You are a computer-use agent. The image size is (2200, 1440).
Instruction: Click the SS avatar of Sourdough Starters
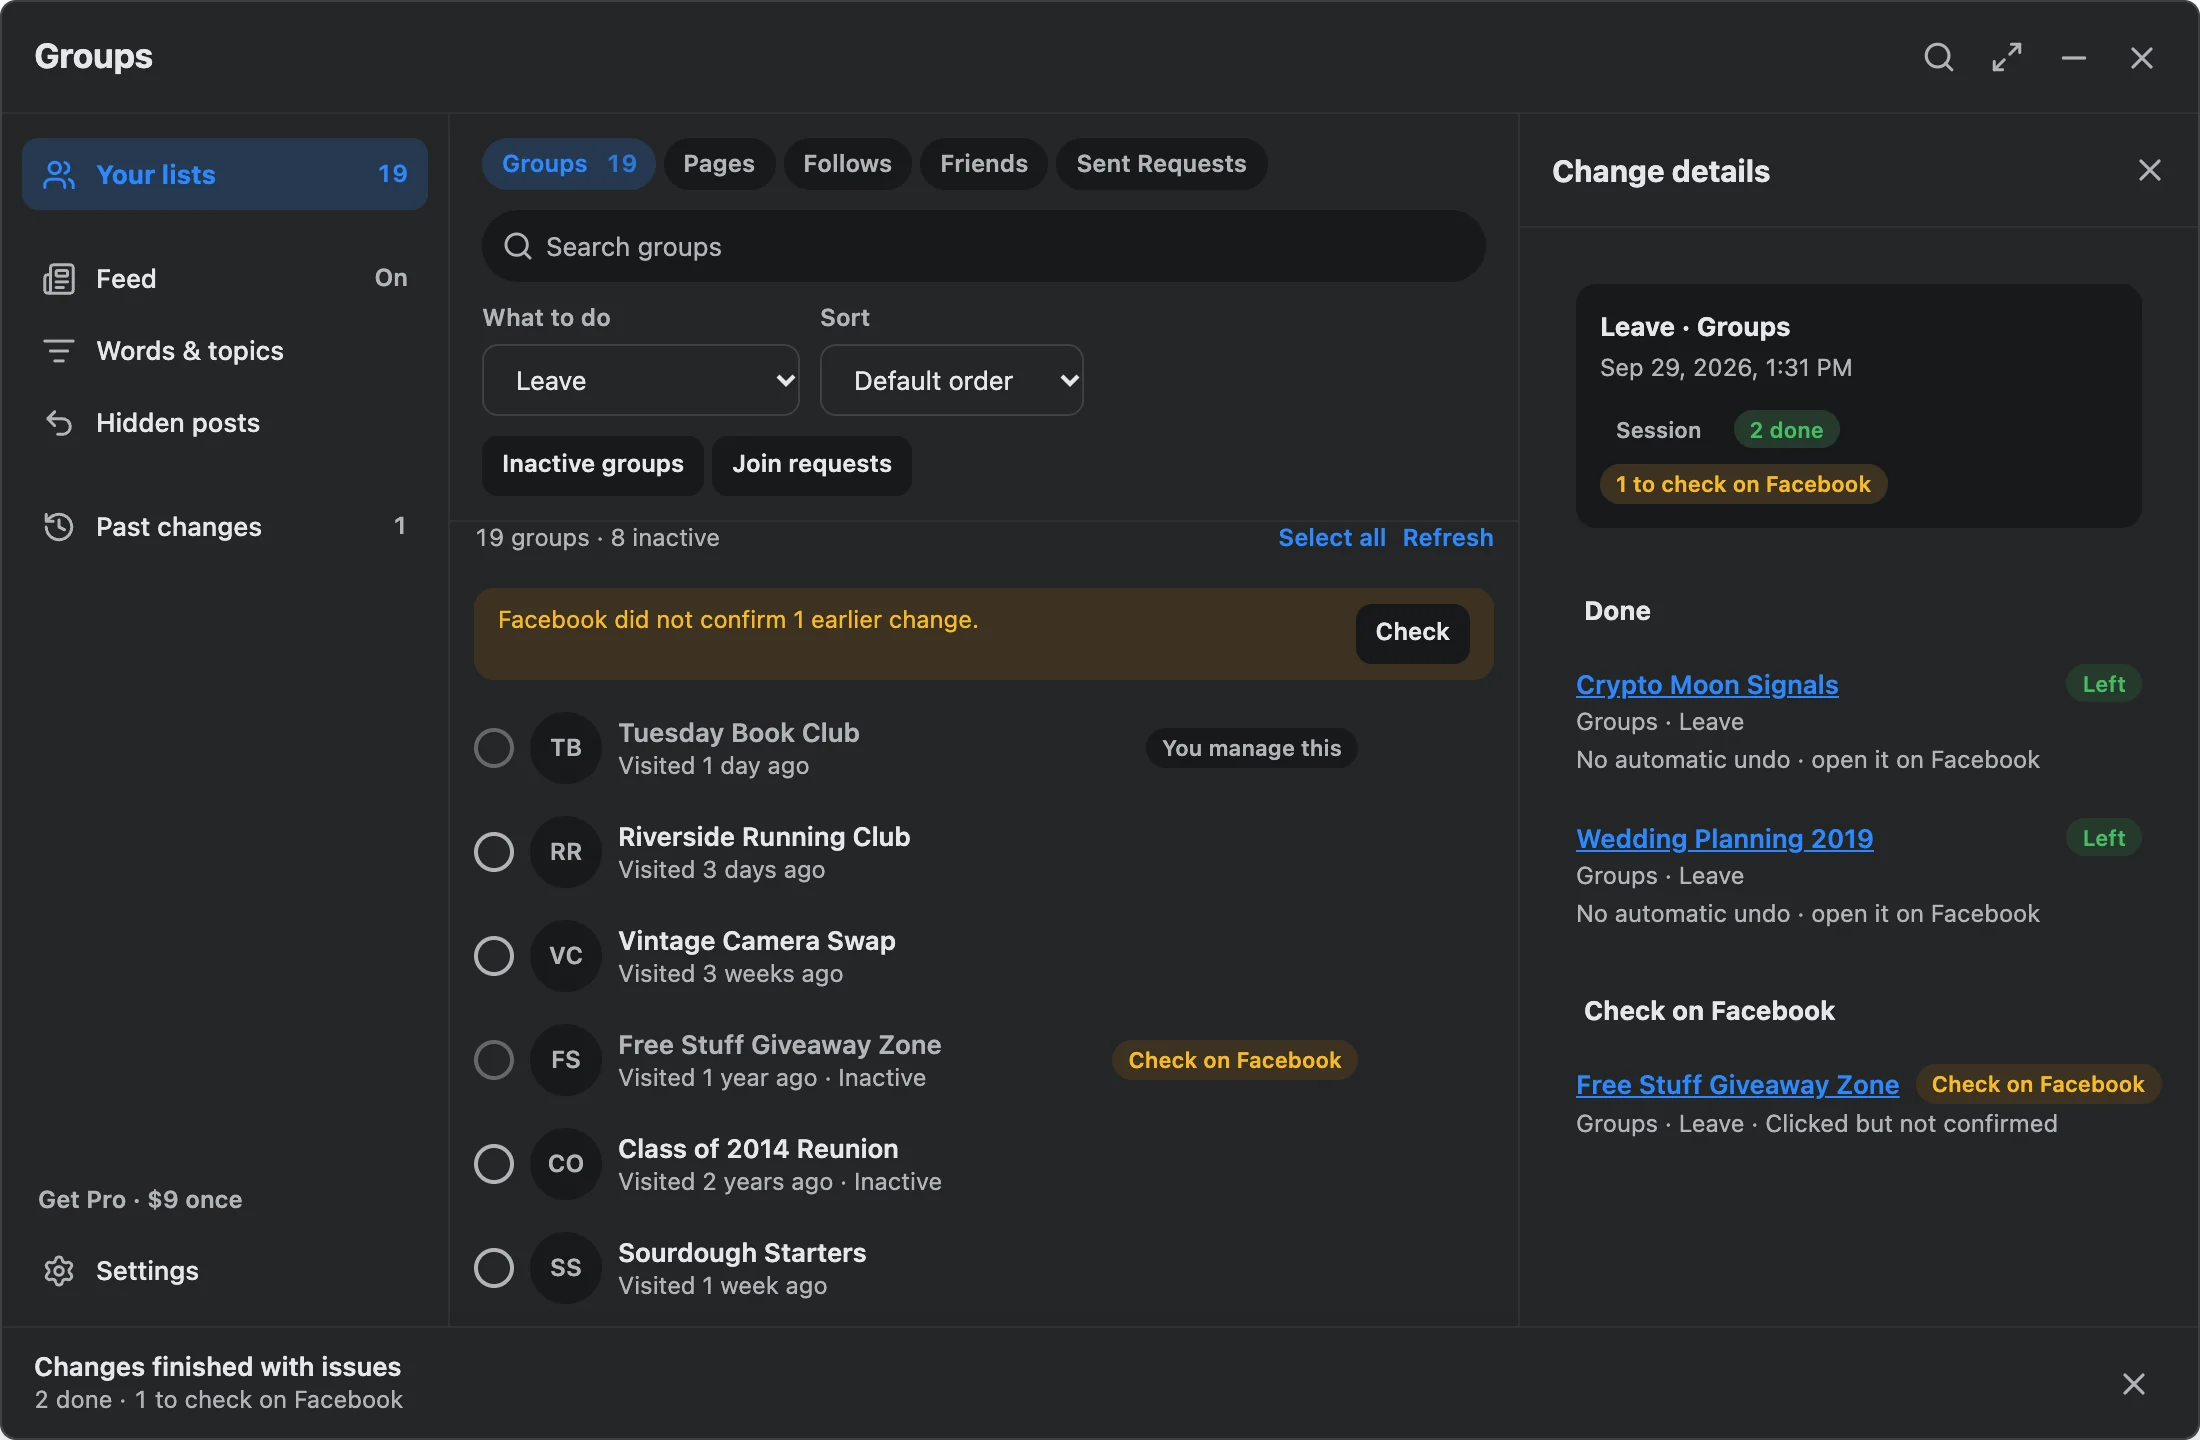[x=566, y=1268]
